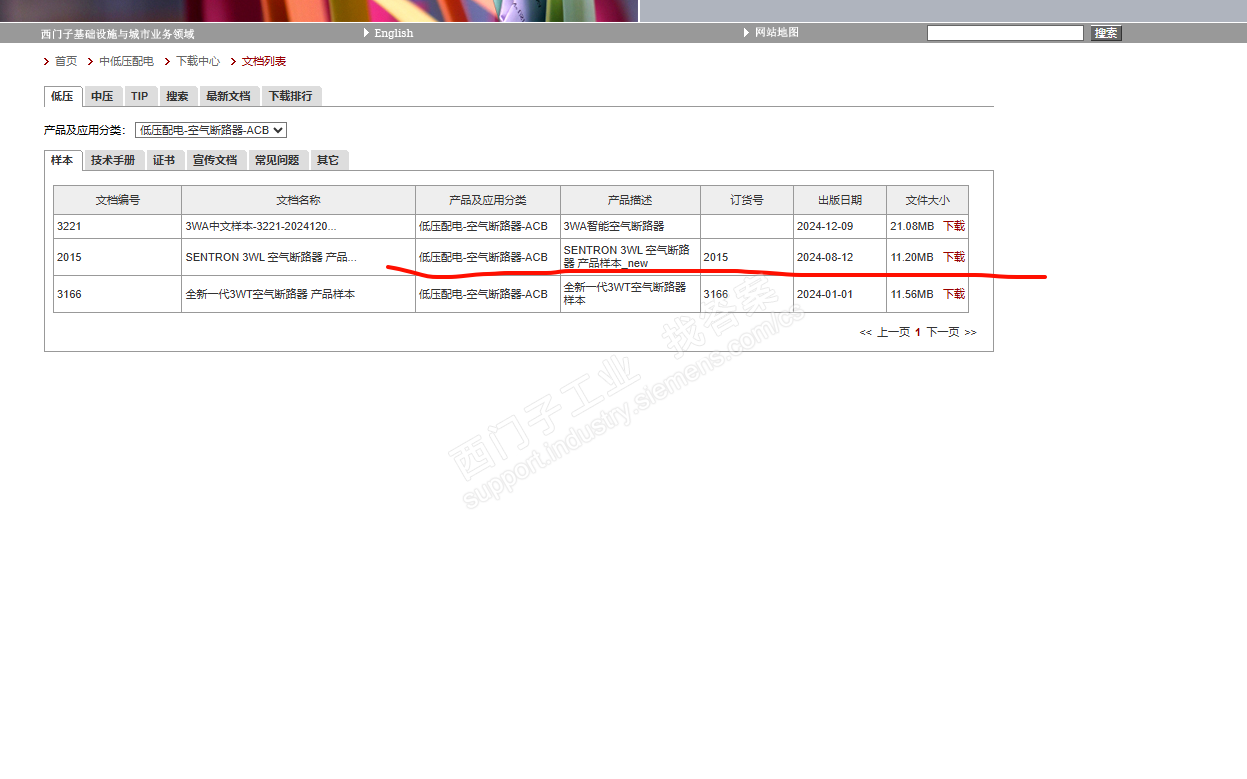1247x779 pixels.
Task: Click document number 3221 cell
Action: 118,226
